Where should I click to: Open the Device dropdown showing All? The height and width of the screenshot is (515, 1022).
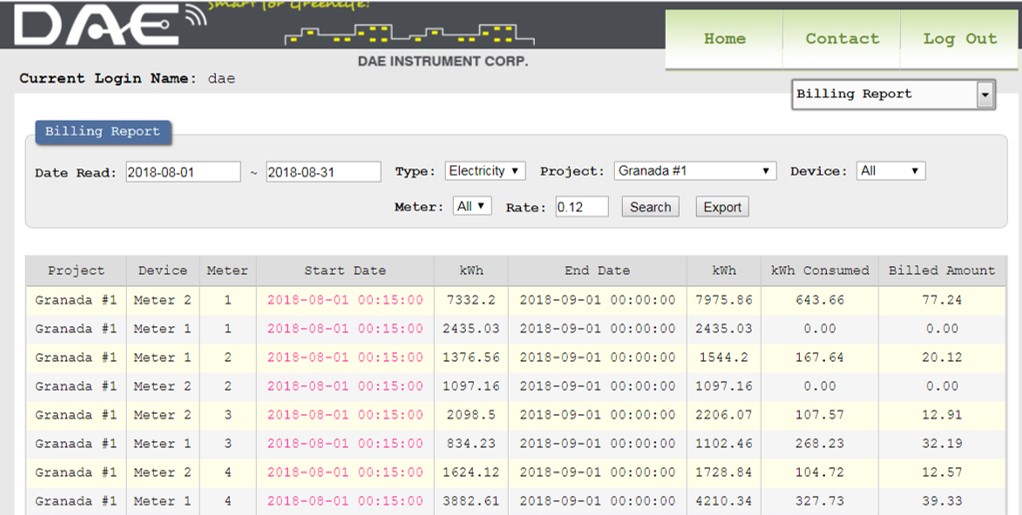click(890, 171)
